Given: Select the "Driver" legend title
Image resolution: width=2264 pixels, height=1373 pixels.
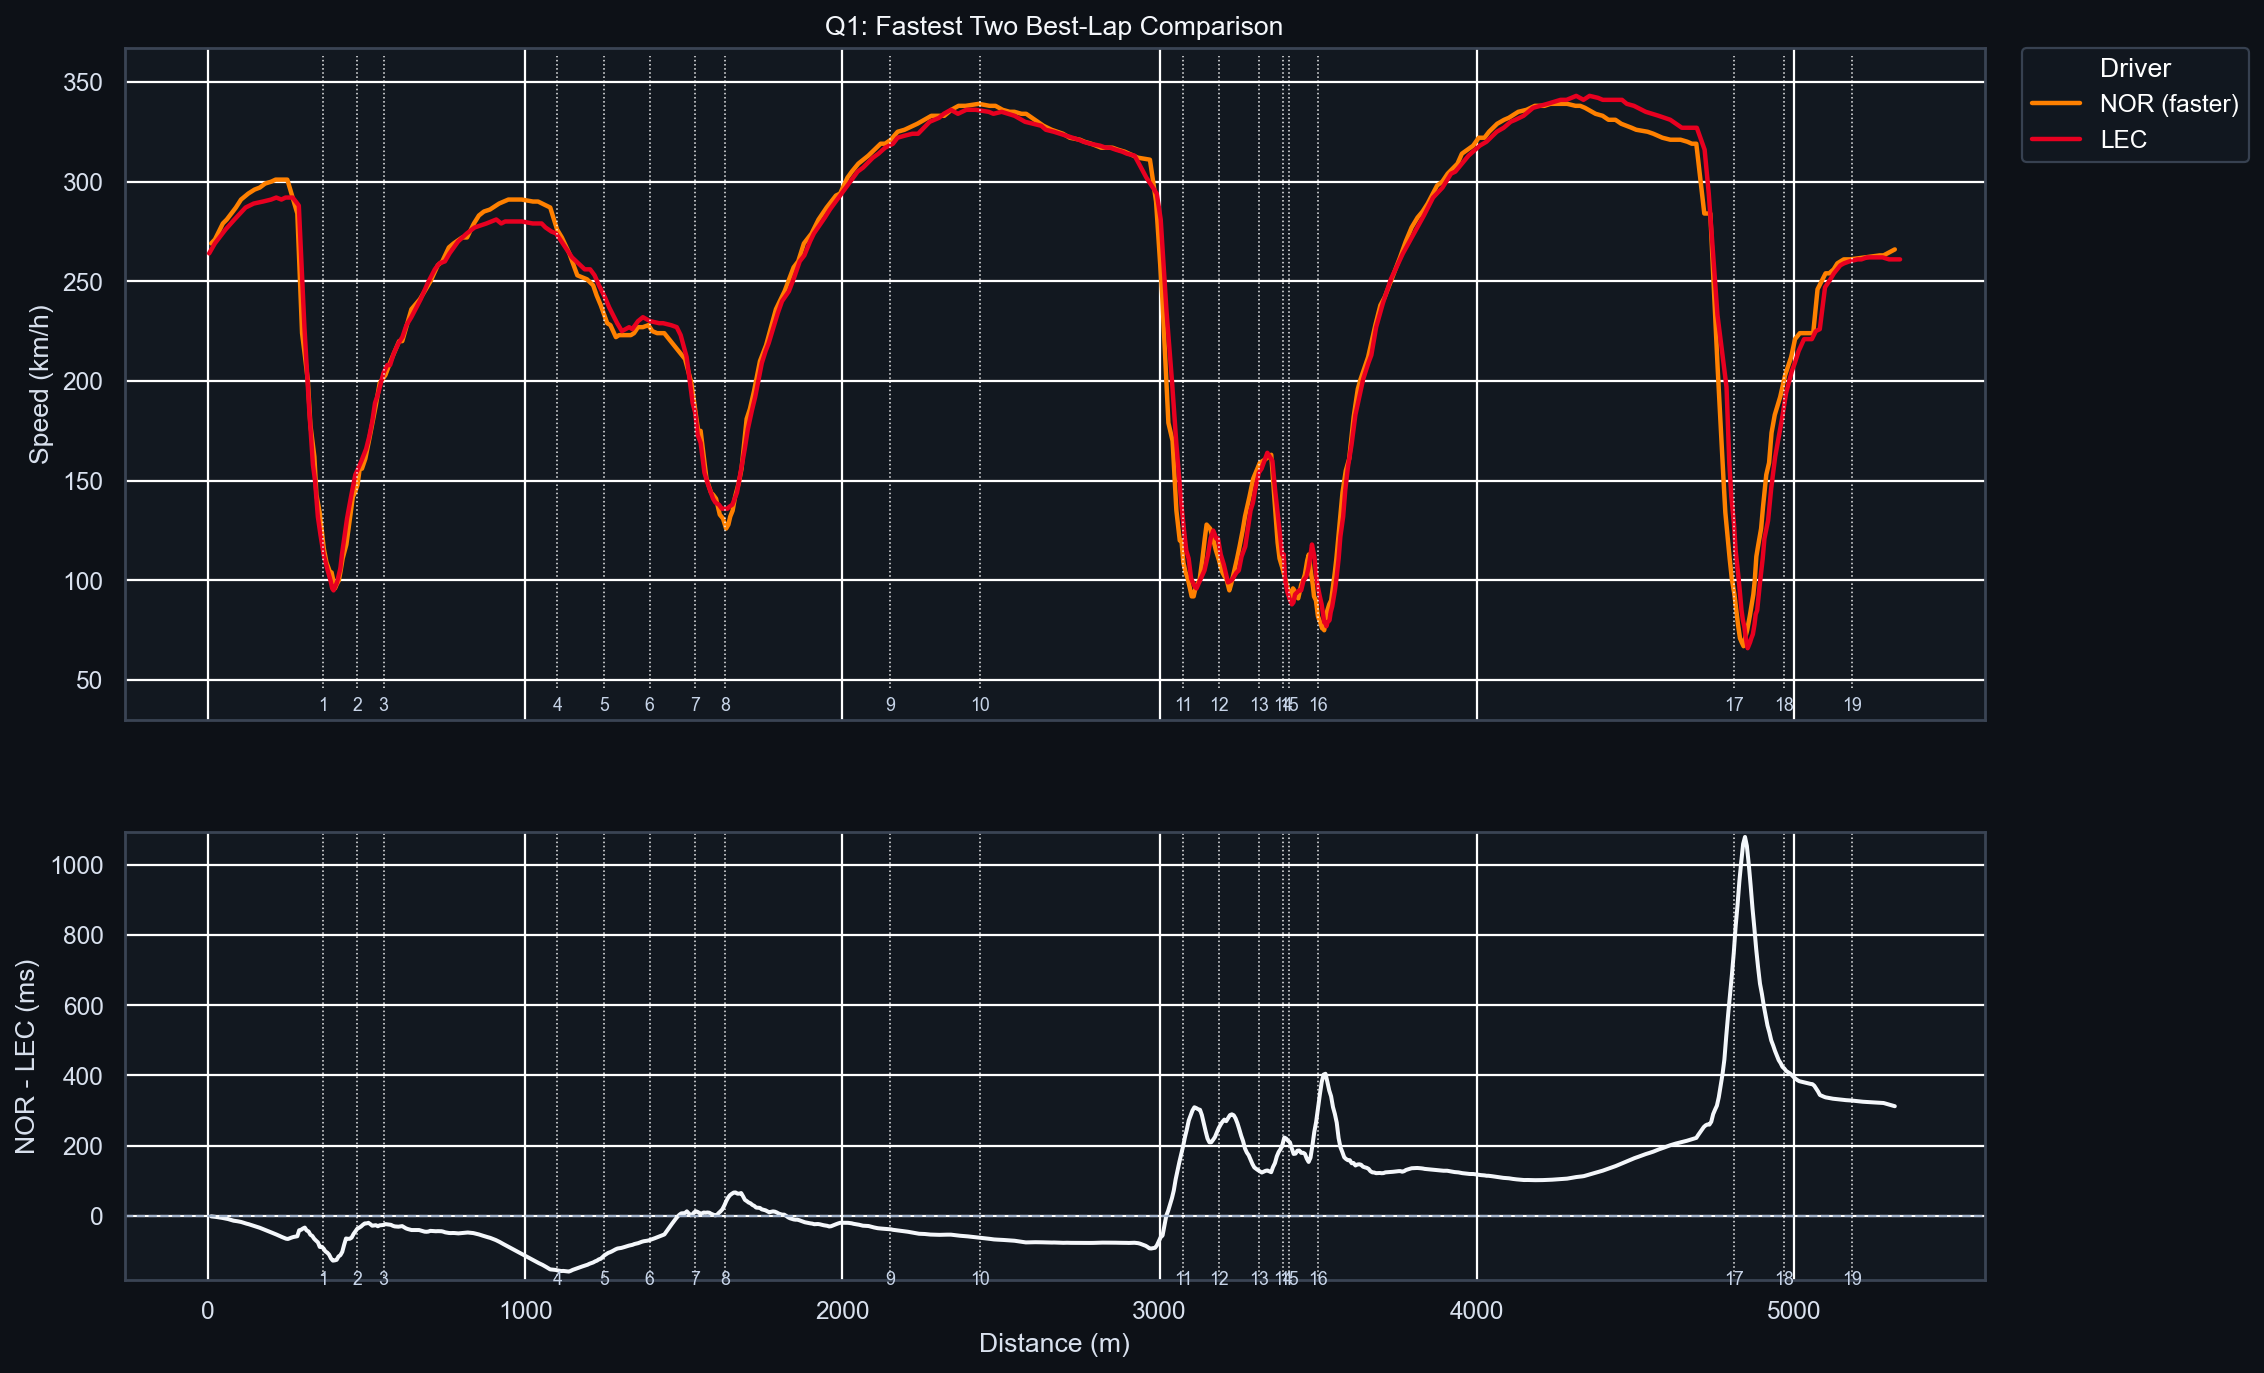Looking at the screenshot, I should tap(2135, 68).
